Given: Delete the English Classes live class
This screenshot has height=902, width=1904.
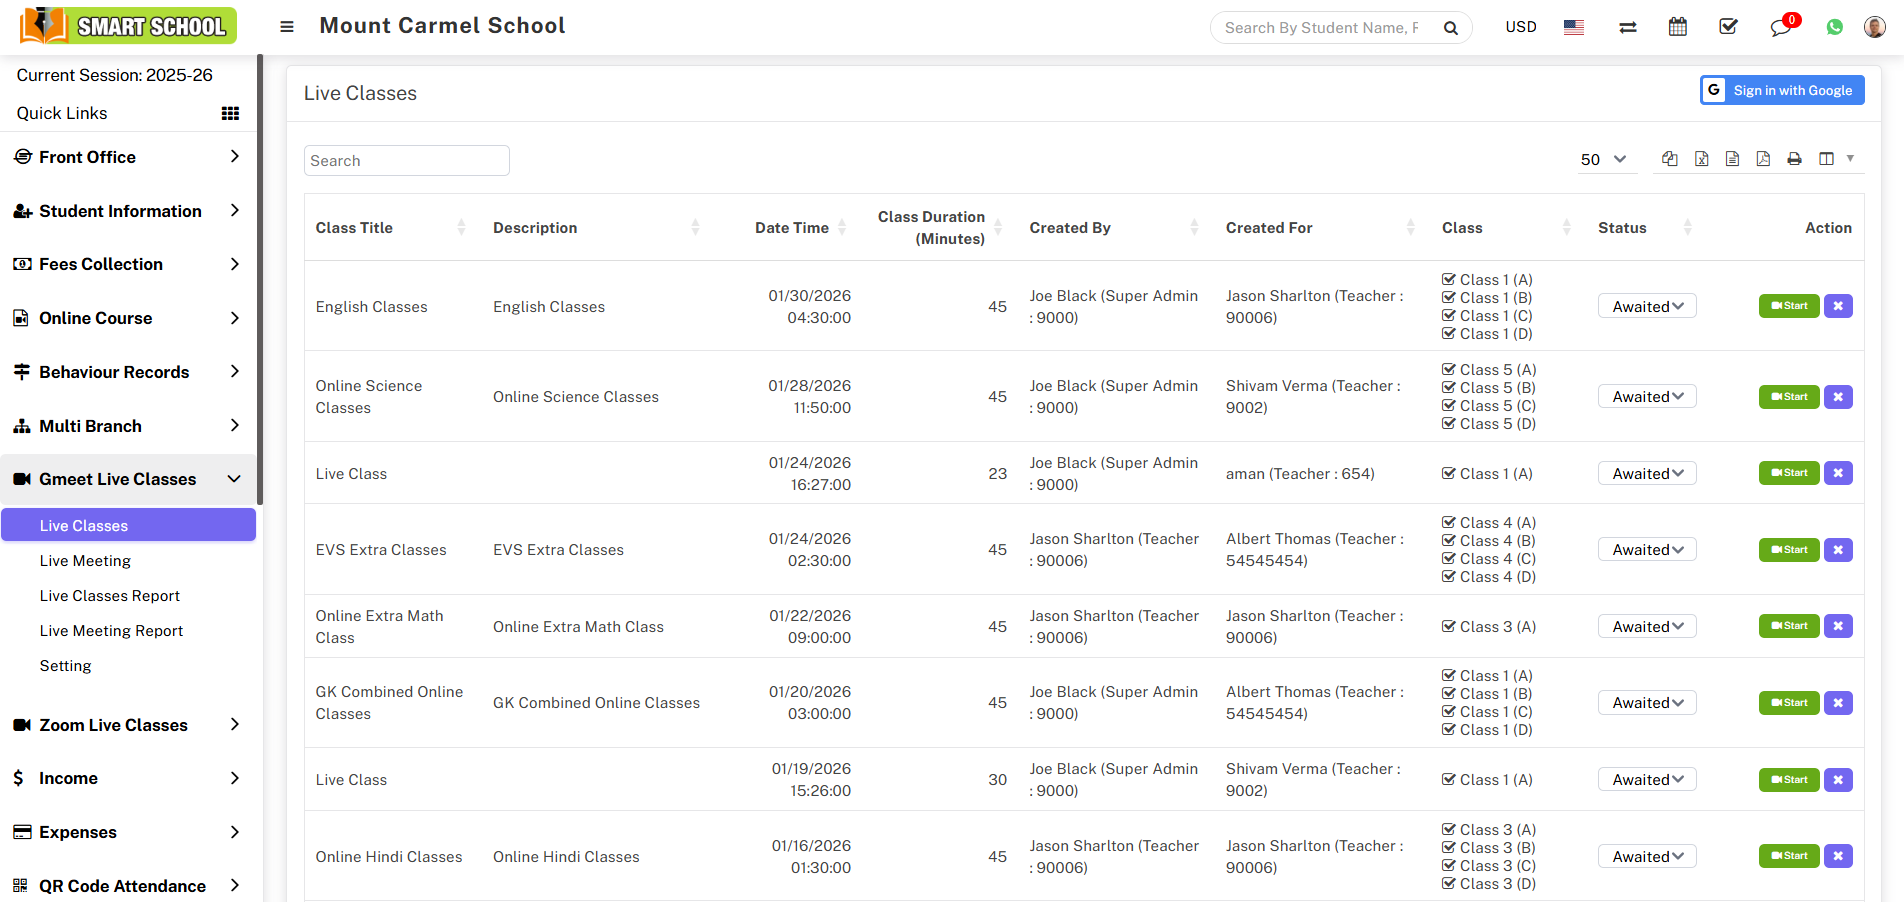Looking at the screenshot, I should coord(1837,306).
